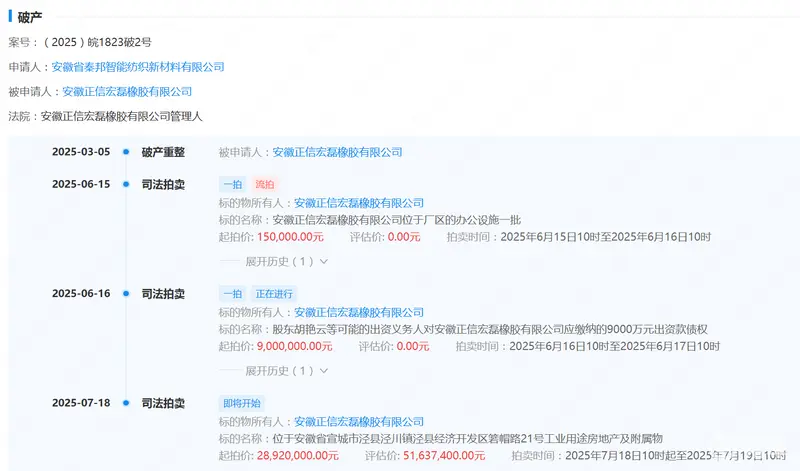Select timeline dot for 2025-07-18

[126, 403]
